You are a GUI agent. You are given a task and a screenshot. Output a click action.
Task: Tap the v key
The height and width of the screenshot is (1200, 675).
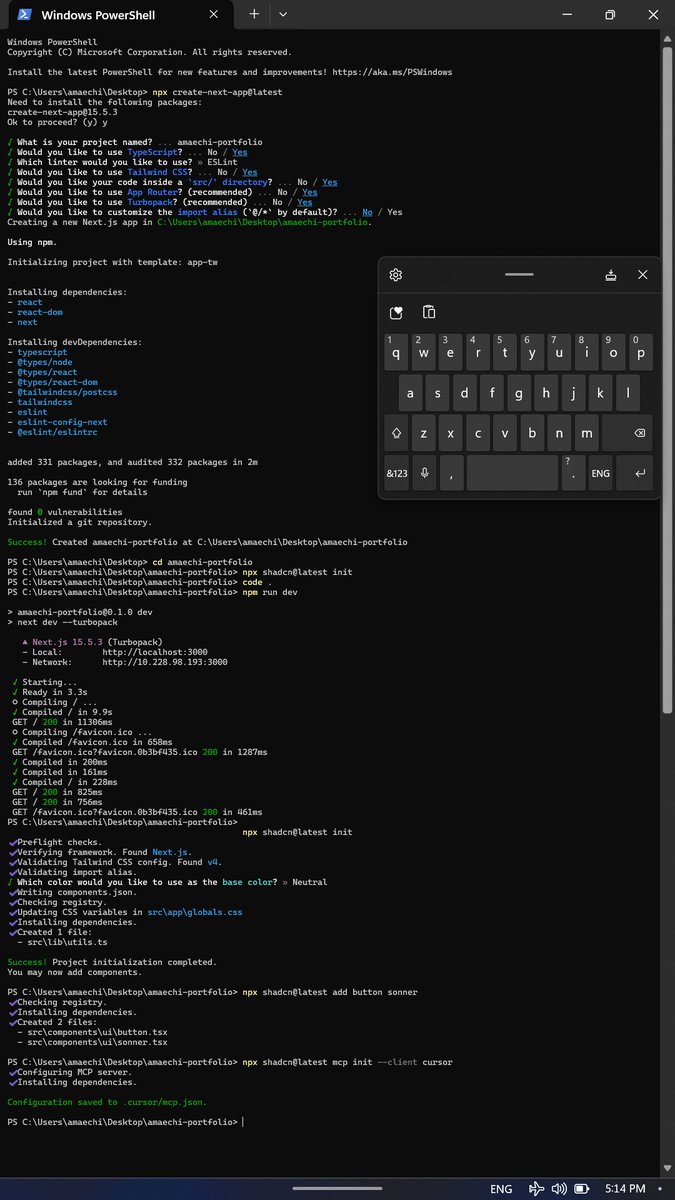coord(505,433)
